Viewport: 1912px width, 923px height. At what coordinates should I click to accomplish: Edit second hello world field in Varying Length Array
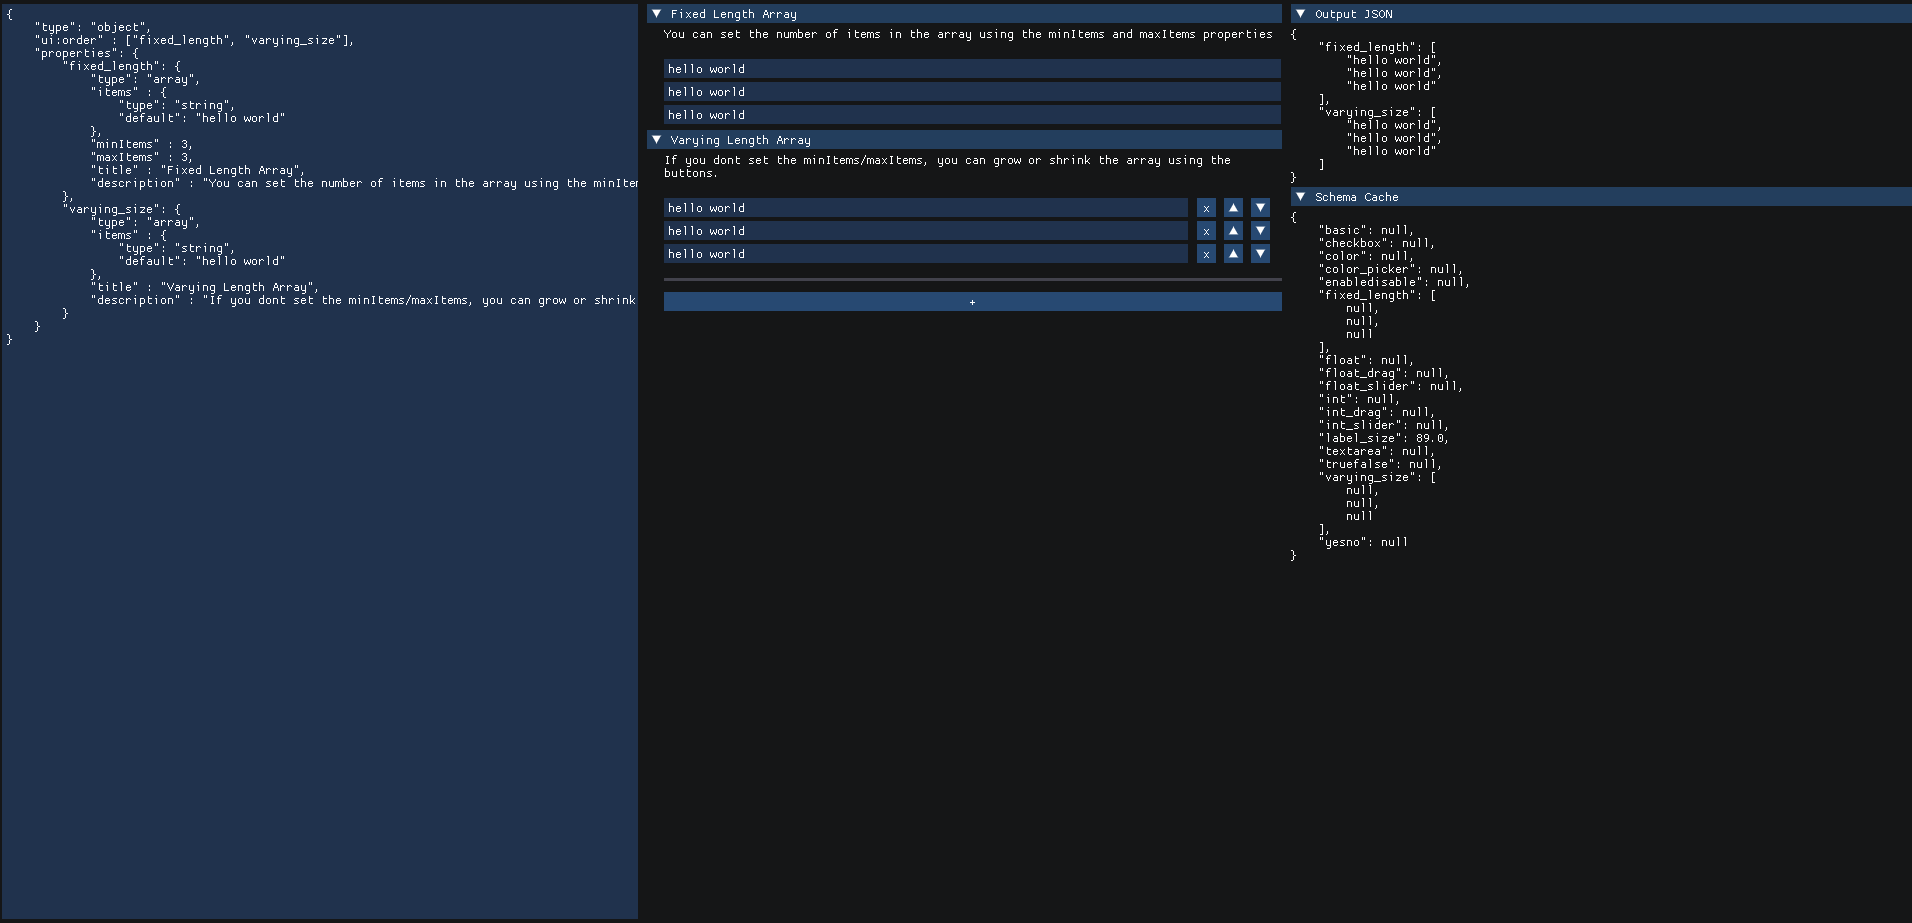926,231
